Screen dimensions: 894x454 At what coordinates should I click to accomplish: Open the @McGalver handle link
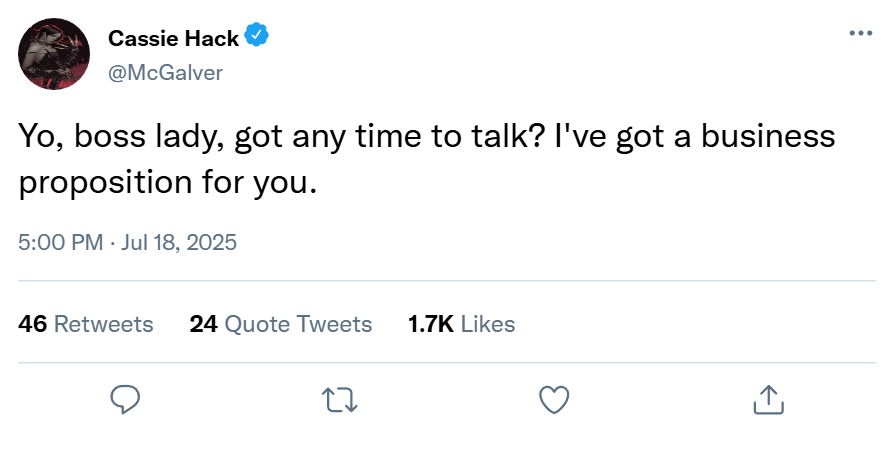pyautogui.click(x=165, y=72)
